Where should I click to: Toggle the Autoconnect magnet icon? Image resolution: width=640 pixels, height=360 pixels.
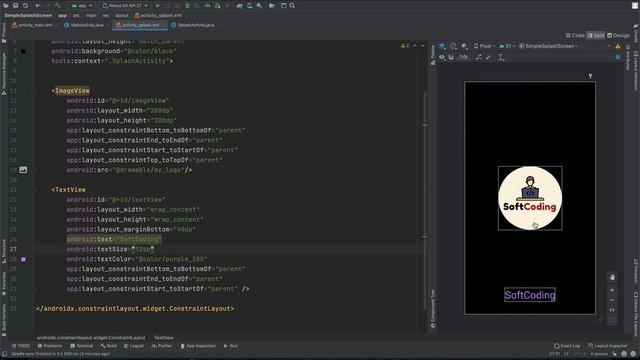(x=451, y=58)
